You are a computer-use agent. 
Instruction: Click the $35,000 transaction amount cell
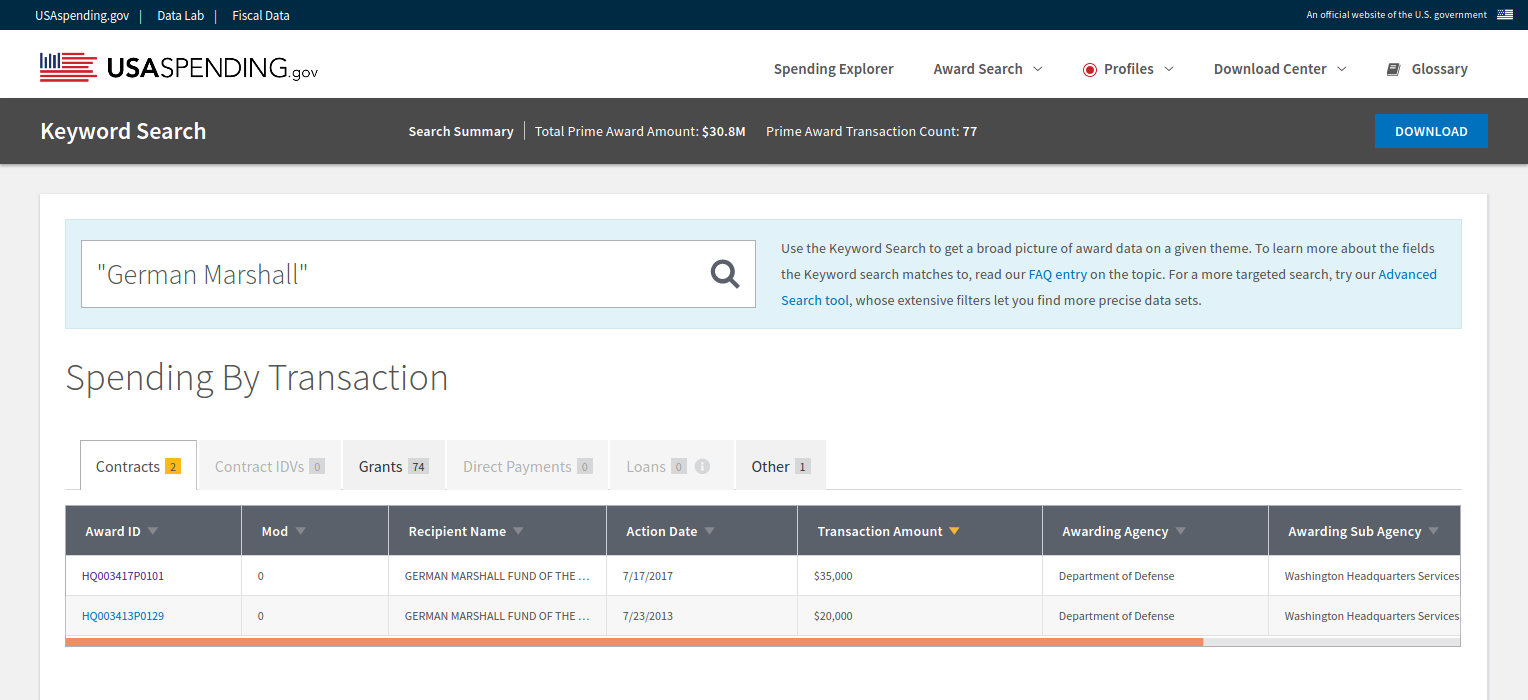point(920,576)
